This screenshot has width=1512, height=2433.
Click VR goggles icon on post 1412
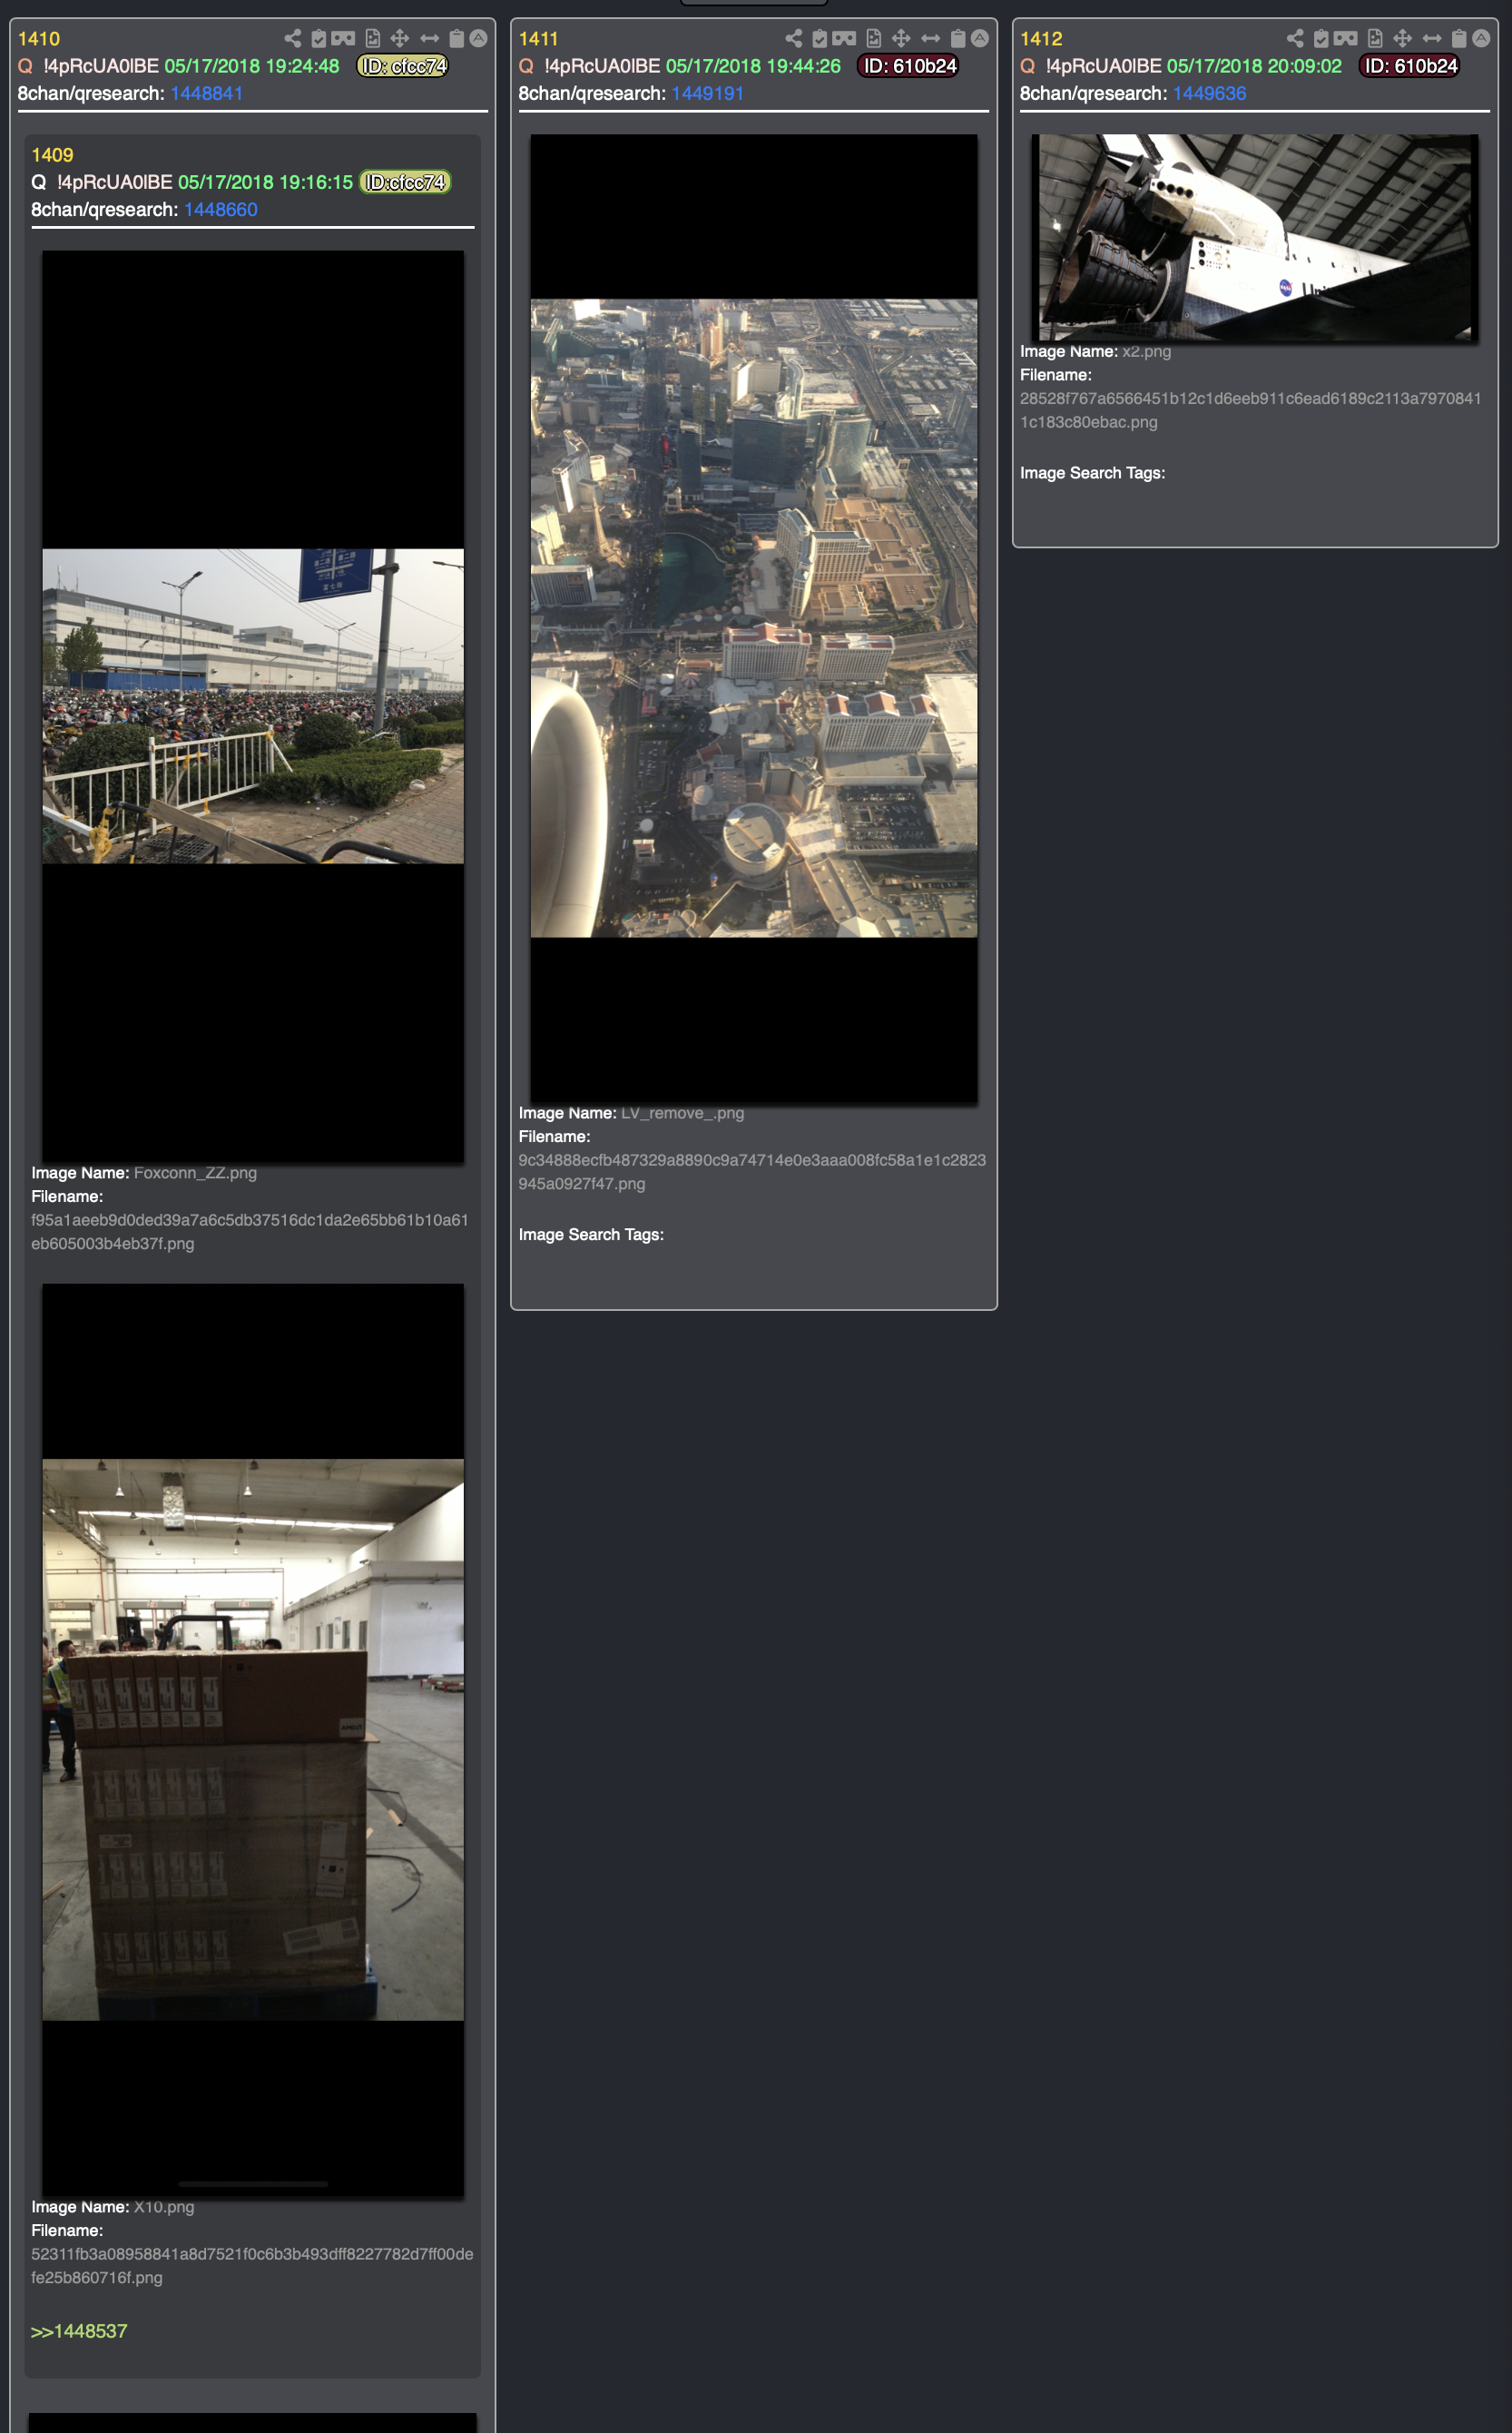coord(1346,39)
